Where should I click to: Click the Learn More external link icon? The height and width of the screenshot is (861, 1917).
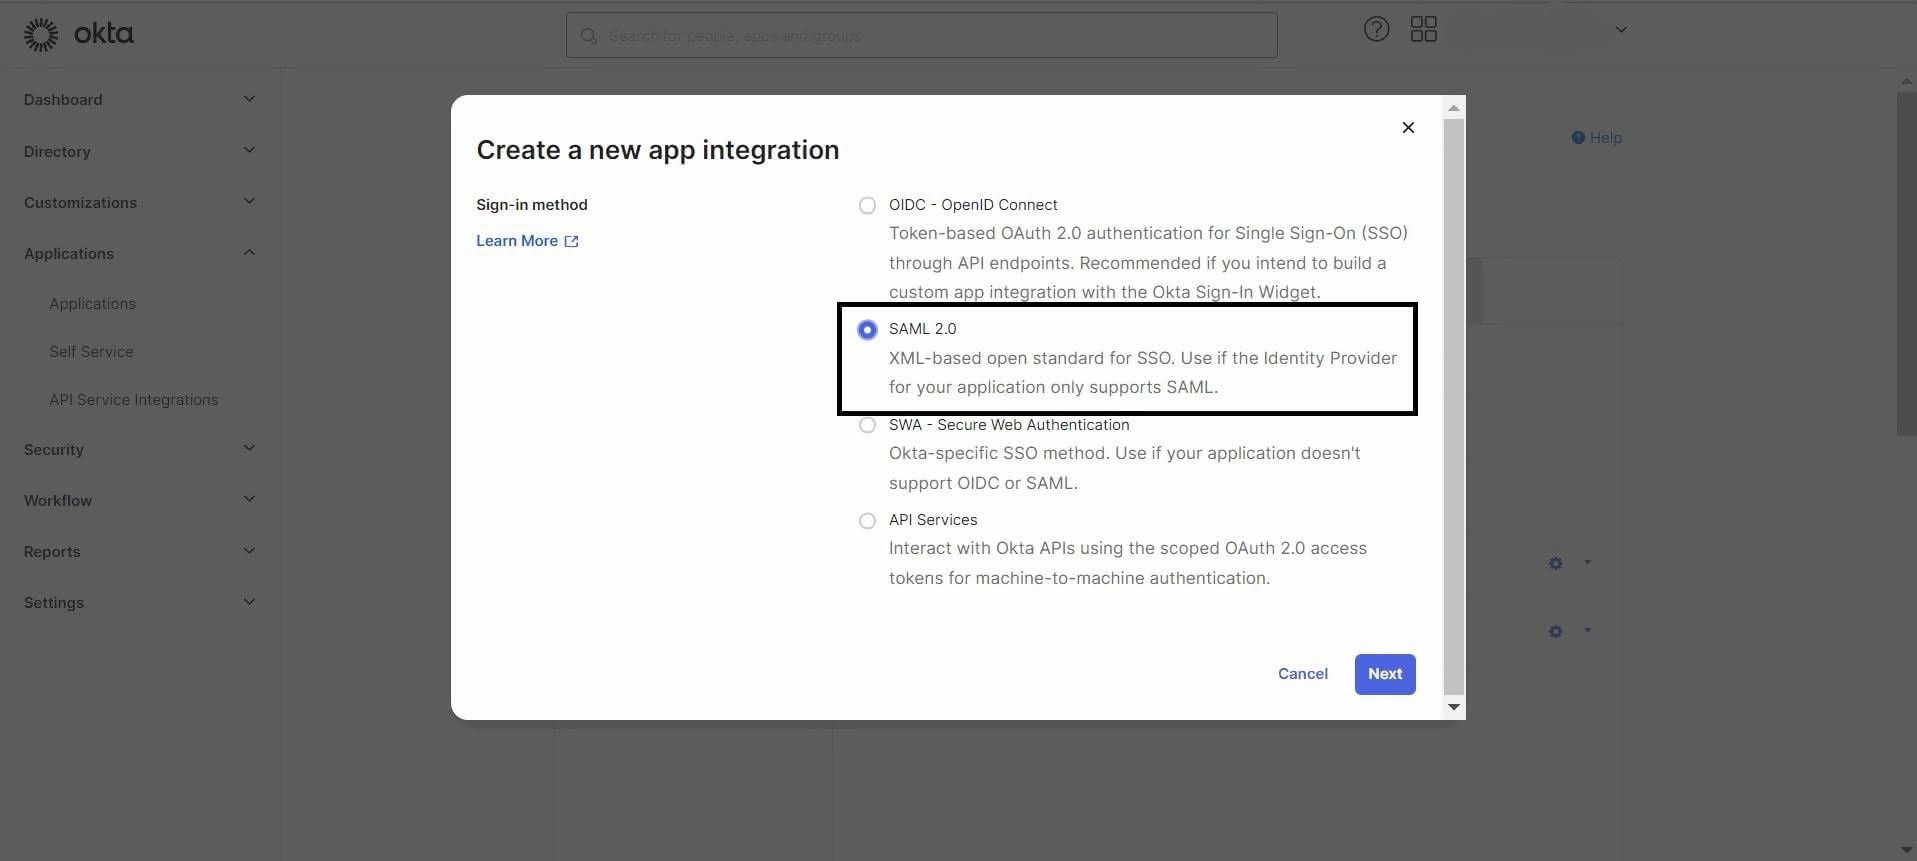pos(571,241)
